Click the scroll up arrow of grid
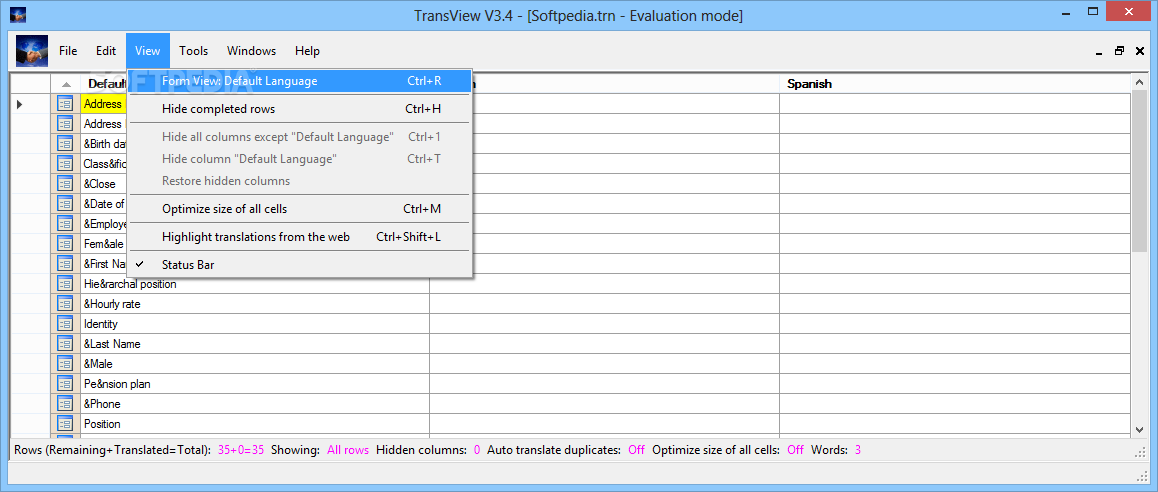Screen dimensions: 1158x492 tap(1140, 83)
